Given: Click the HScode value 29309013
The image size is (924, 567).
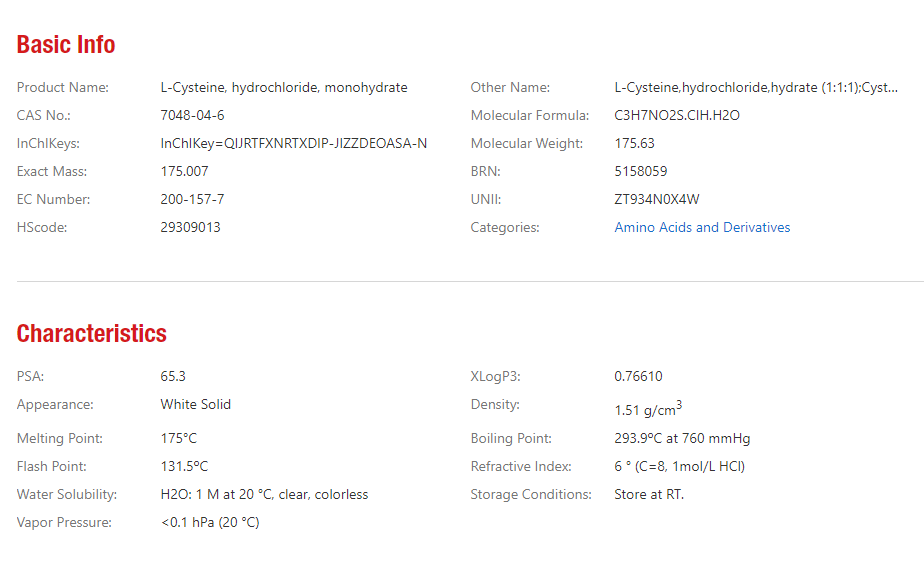Looking at the screenshot, I should pyautogui.click(x=190, y=228).
